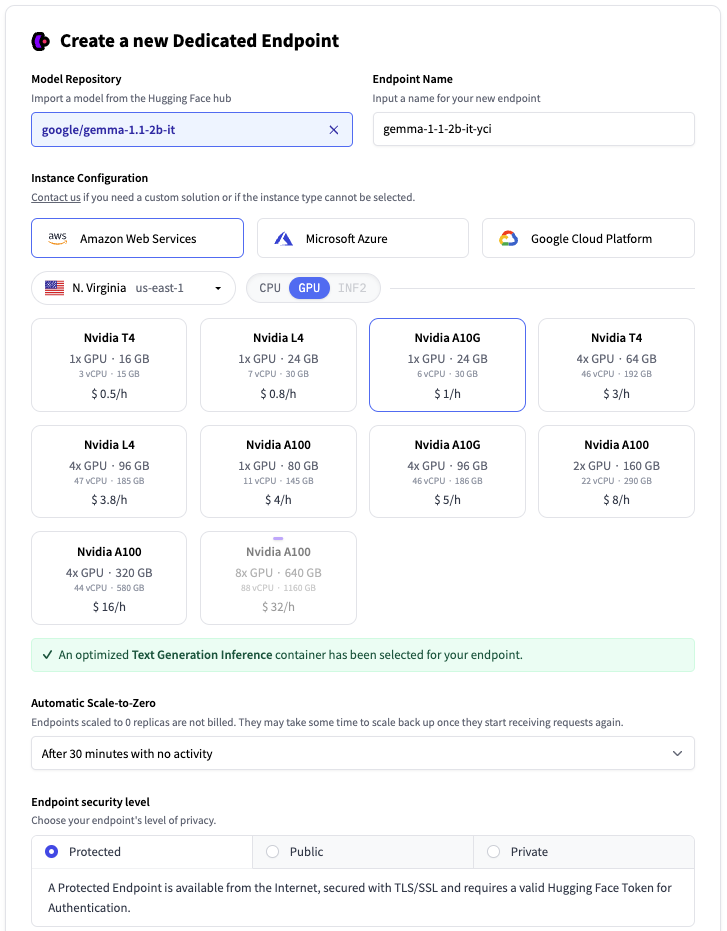Choose the Nvidia L4 1x GPU 24 GB instance
Viewport: 727px width, 931px height.
pos(277,365)
